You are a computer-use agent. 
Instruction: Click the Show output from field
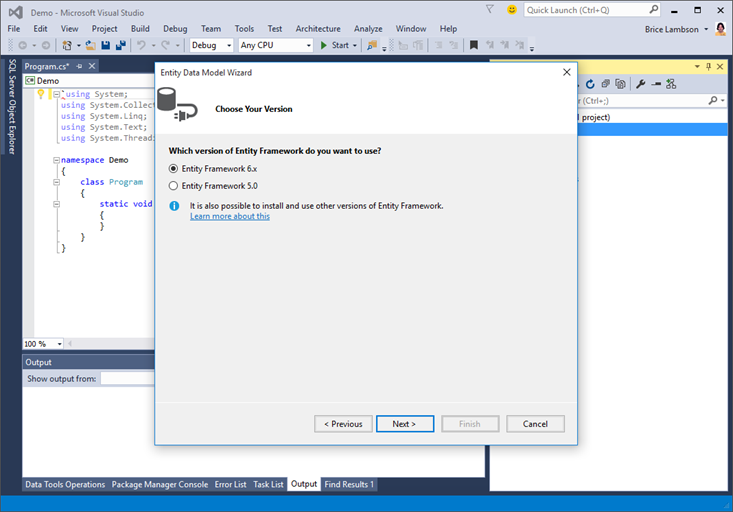pyautogui.click(x=128, y=379)
